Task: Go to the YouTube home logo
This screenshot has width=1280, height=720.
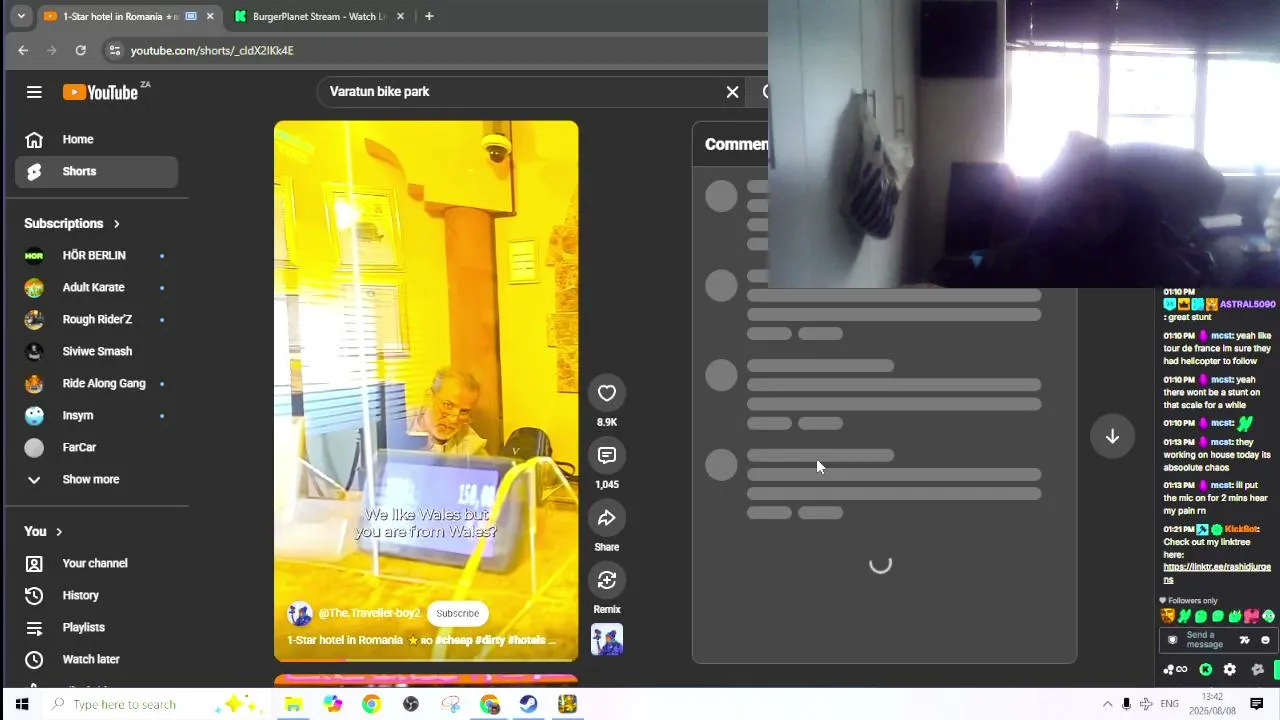Action: pos(100,92)
